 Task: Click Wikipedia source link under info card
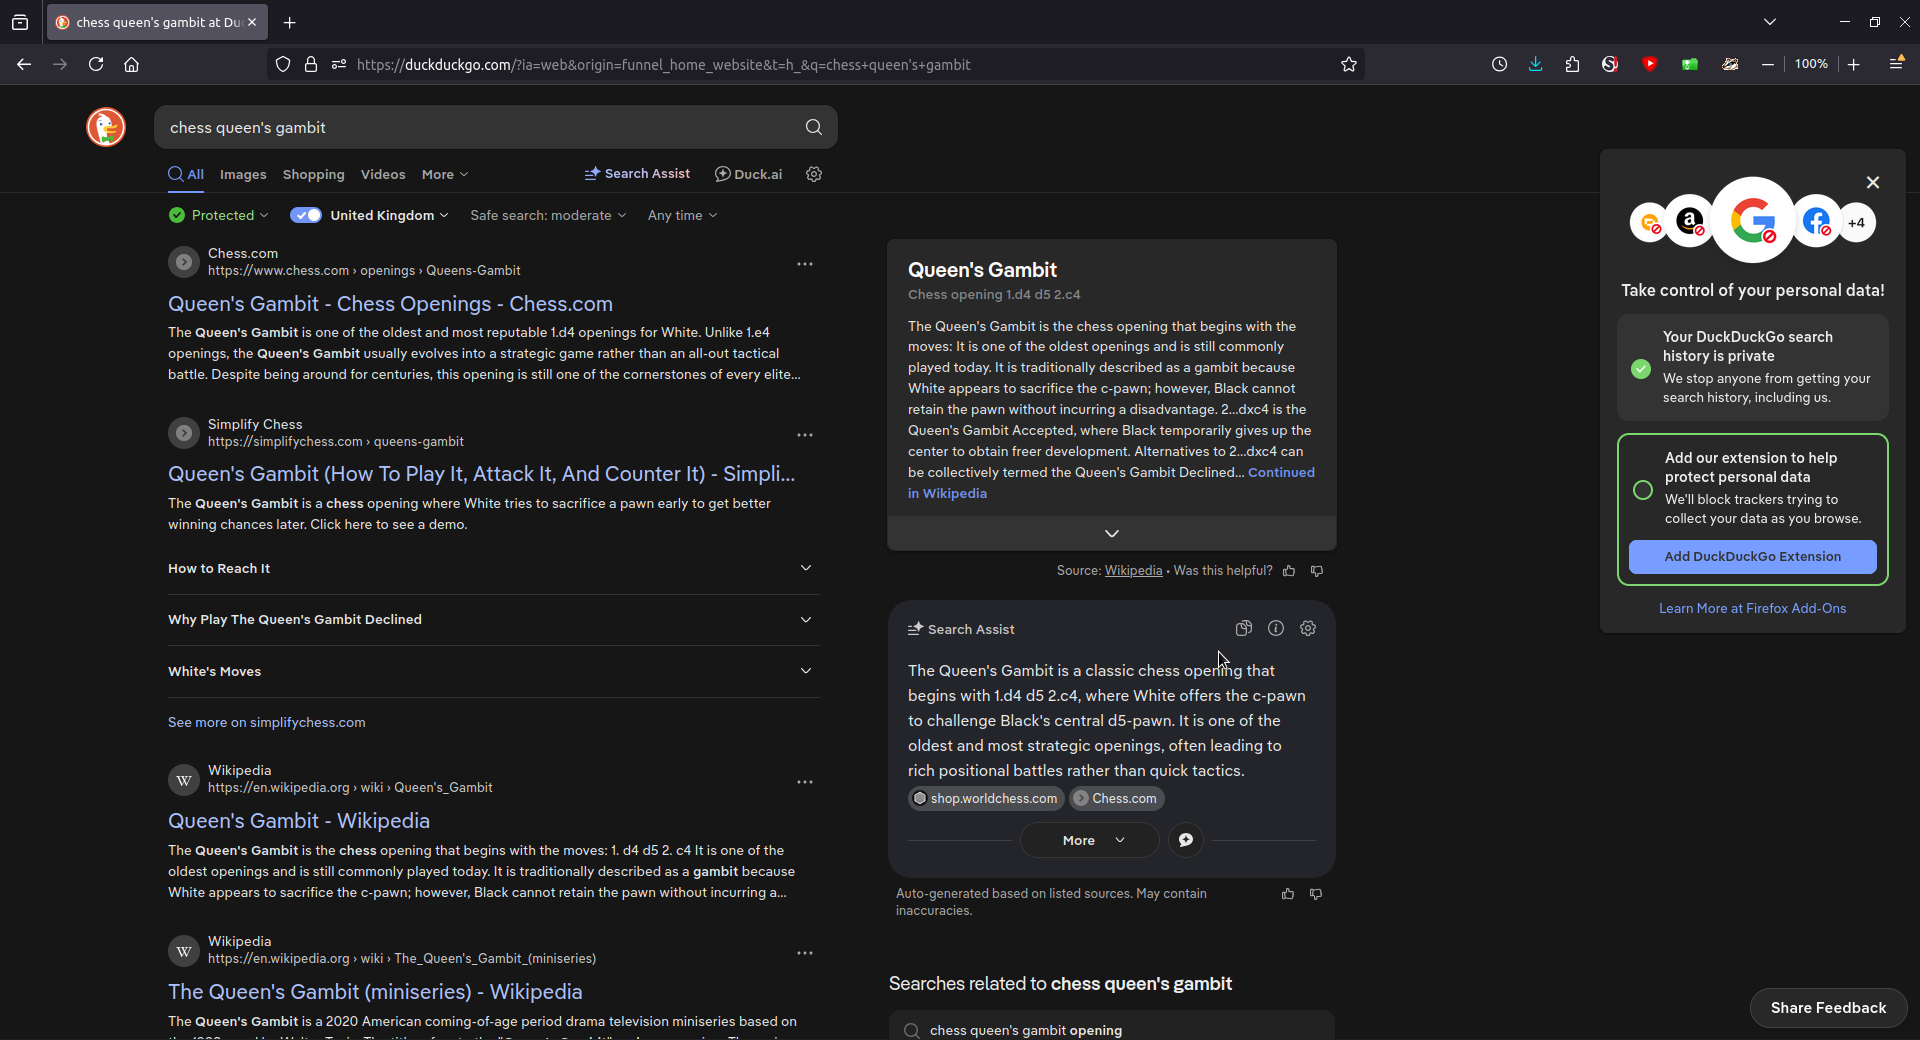click(x=1133, y=571)
